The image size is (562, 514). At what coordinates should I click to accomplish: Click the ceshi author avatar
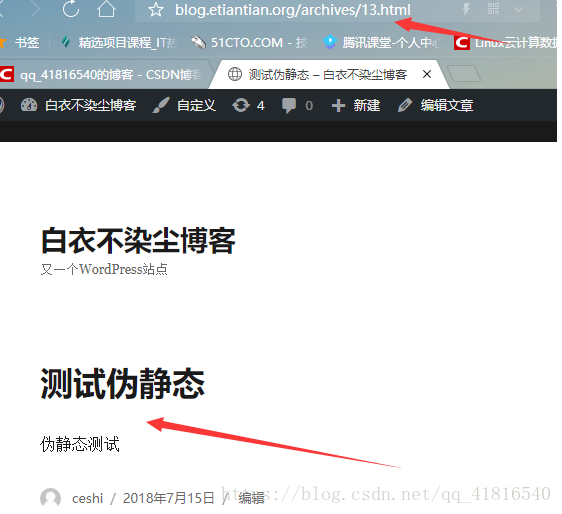point(50,498)
